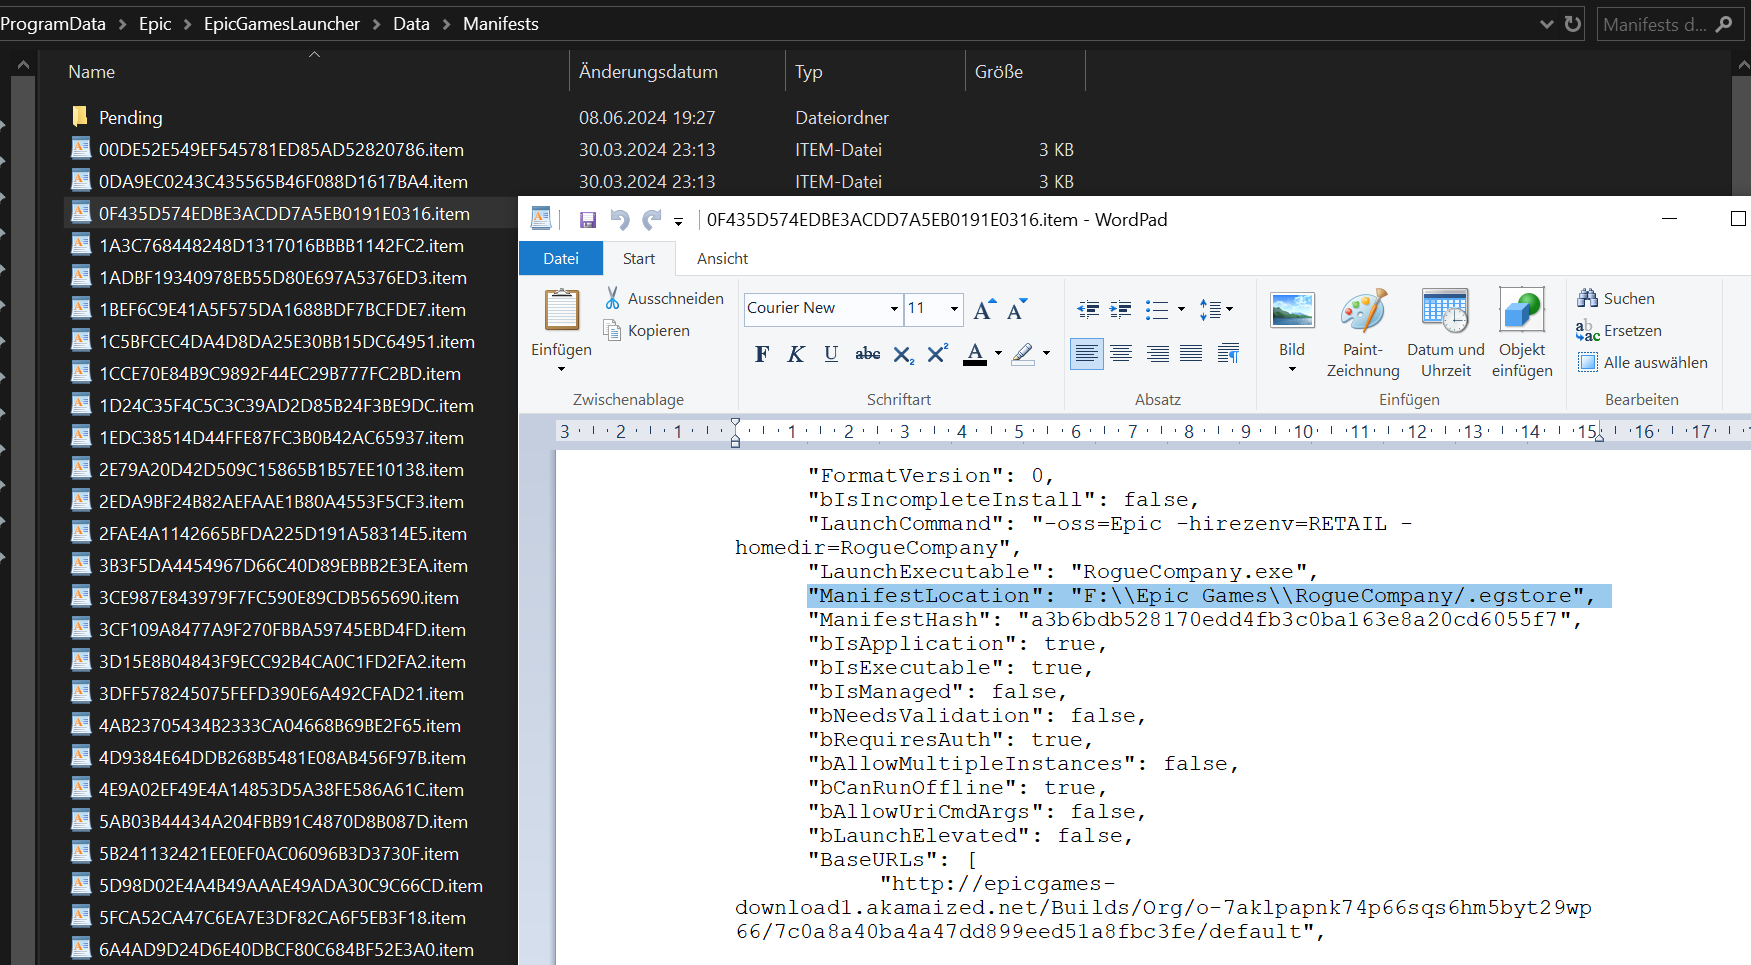Screen dimensions: 1751x965
Task: Decrease the paragraph indent
Action: pos(1088,309)
